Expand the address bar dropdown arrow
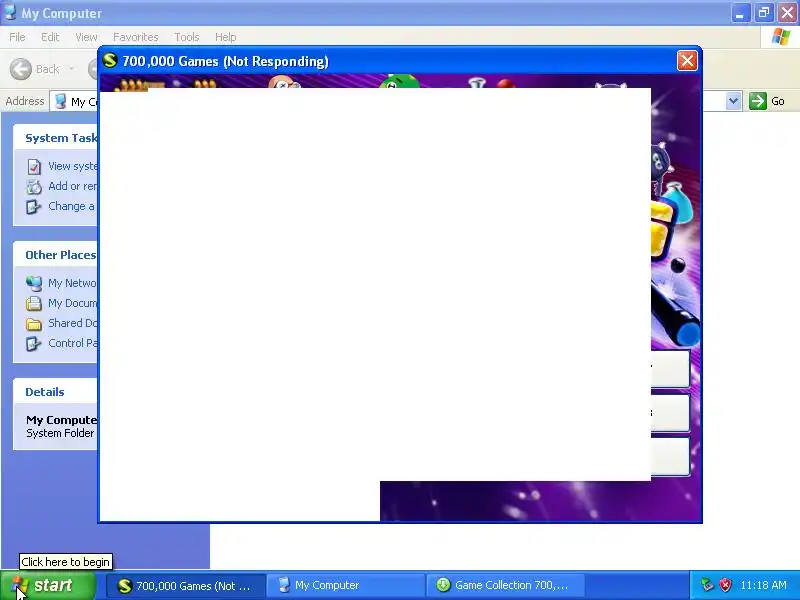Viewport: 800px width, 600px height. [x=733, y=101]
